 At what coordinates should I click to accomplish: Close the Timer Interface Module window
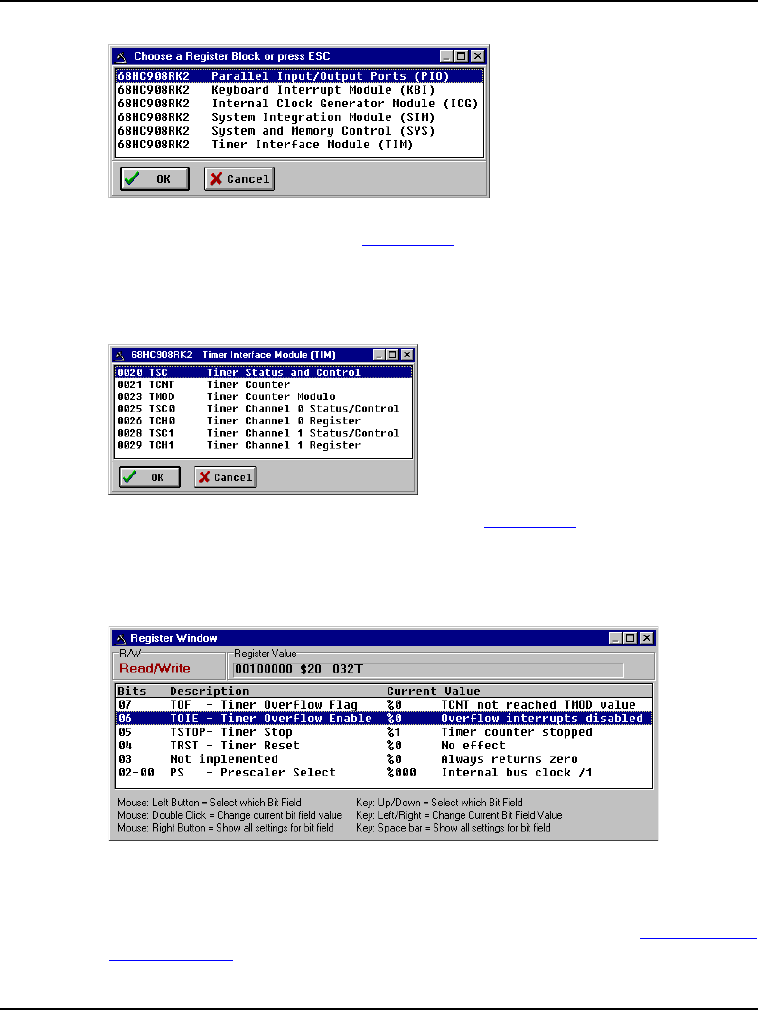coord(407,355)
